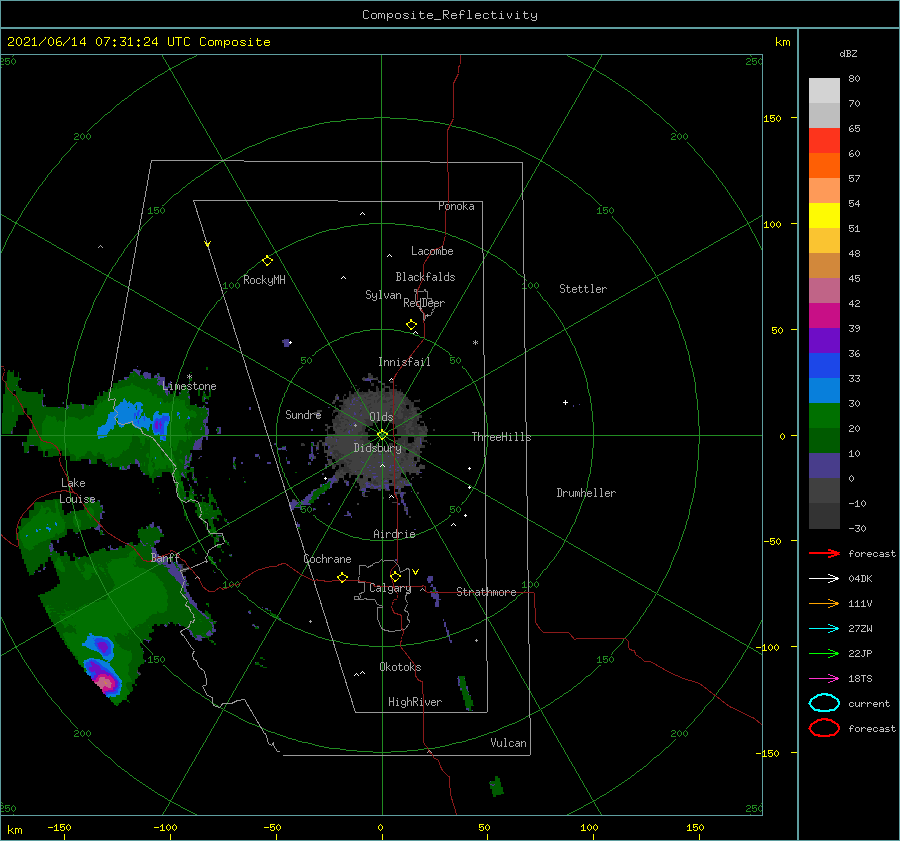The image size is (900, 841).
Task: Select the Innisfail town label
Action: click(404, 362)
